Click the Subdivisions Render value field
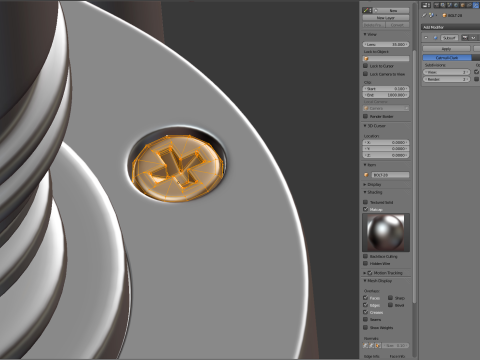The image size is (480, 360). 447,79
